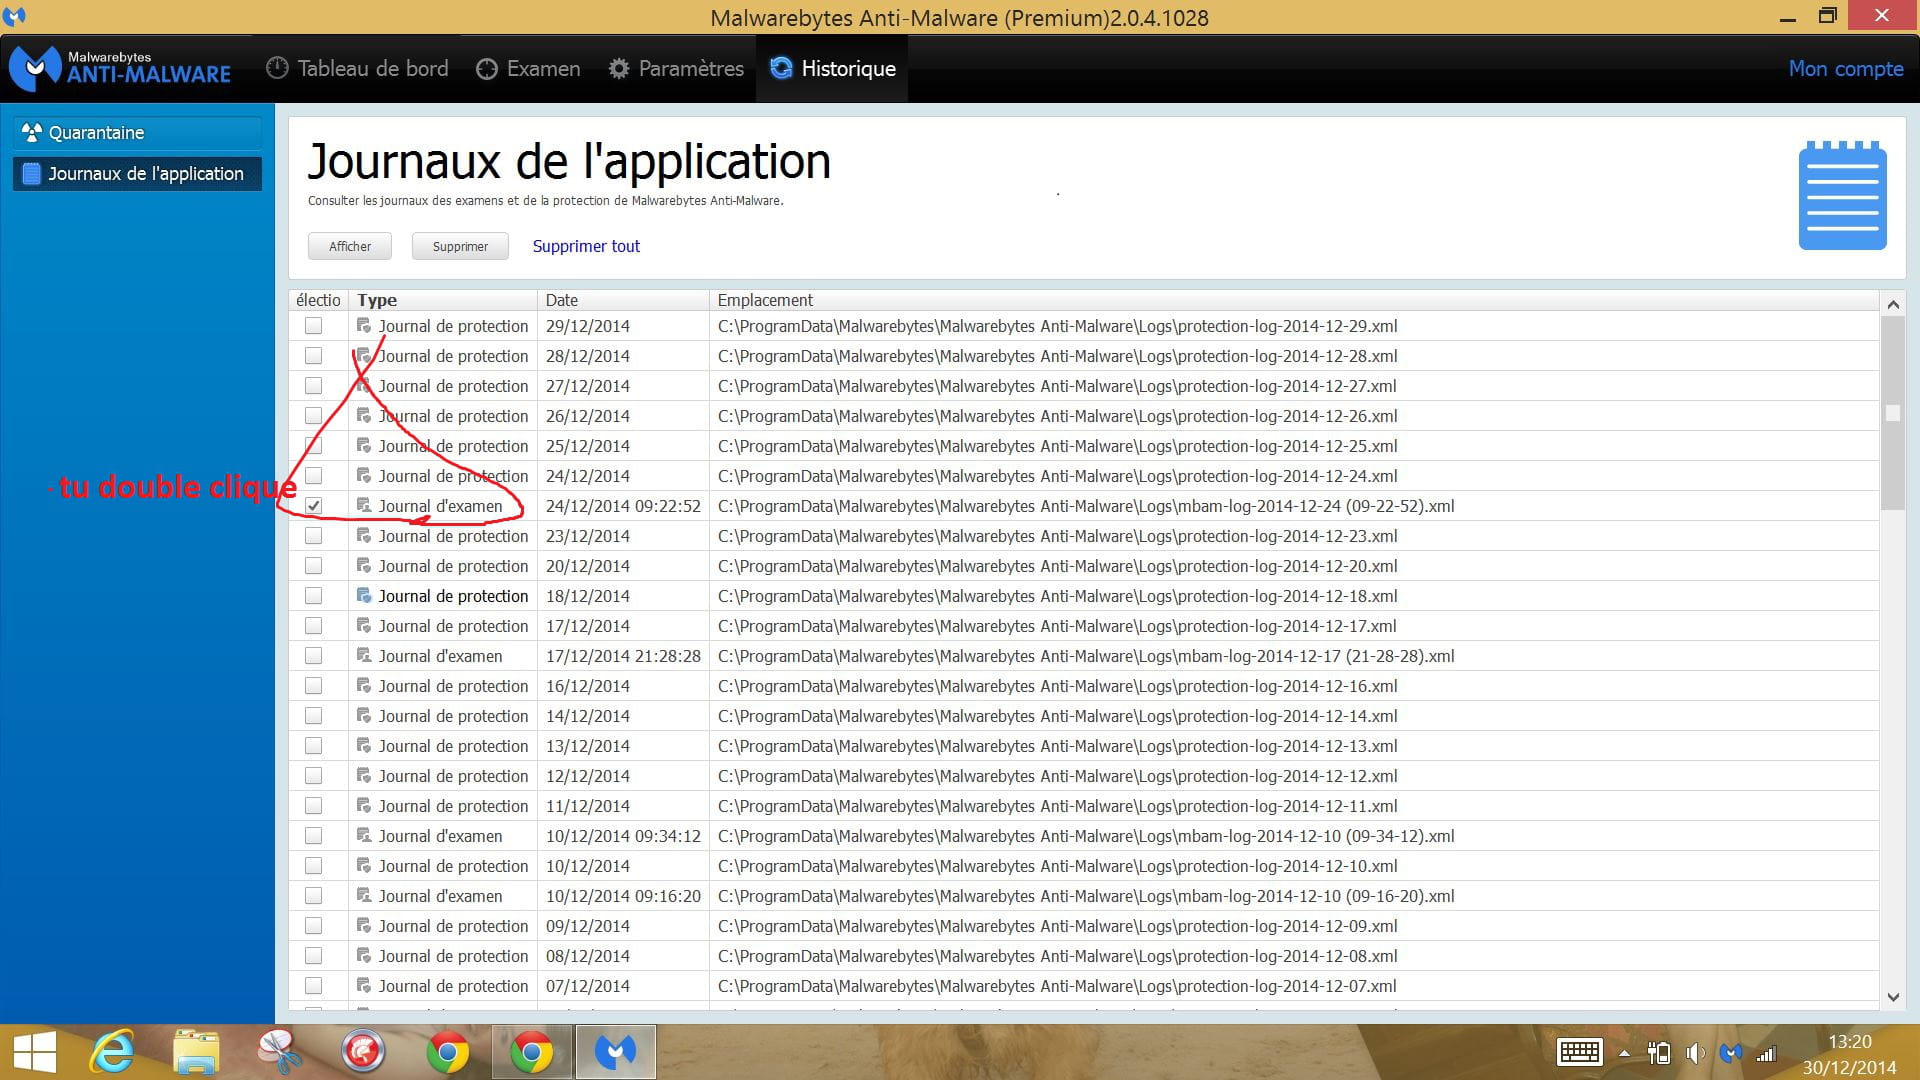
Task: Click the volume speaker tray icon
Action: (1695, 1052)
